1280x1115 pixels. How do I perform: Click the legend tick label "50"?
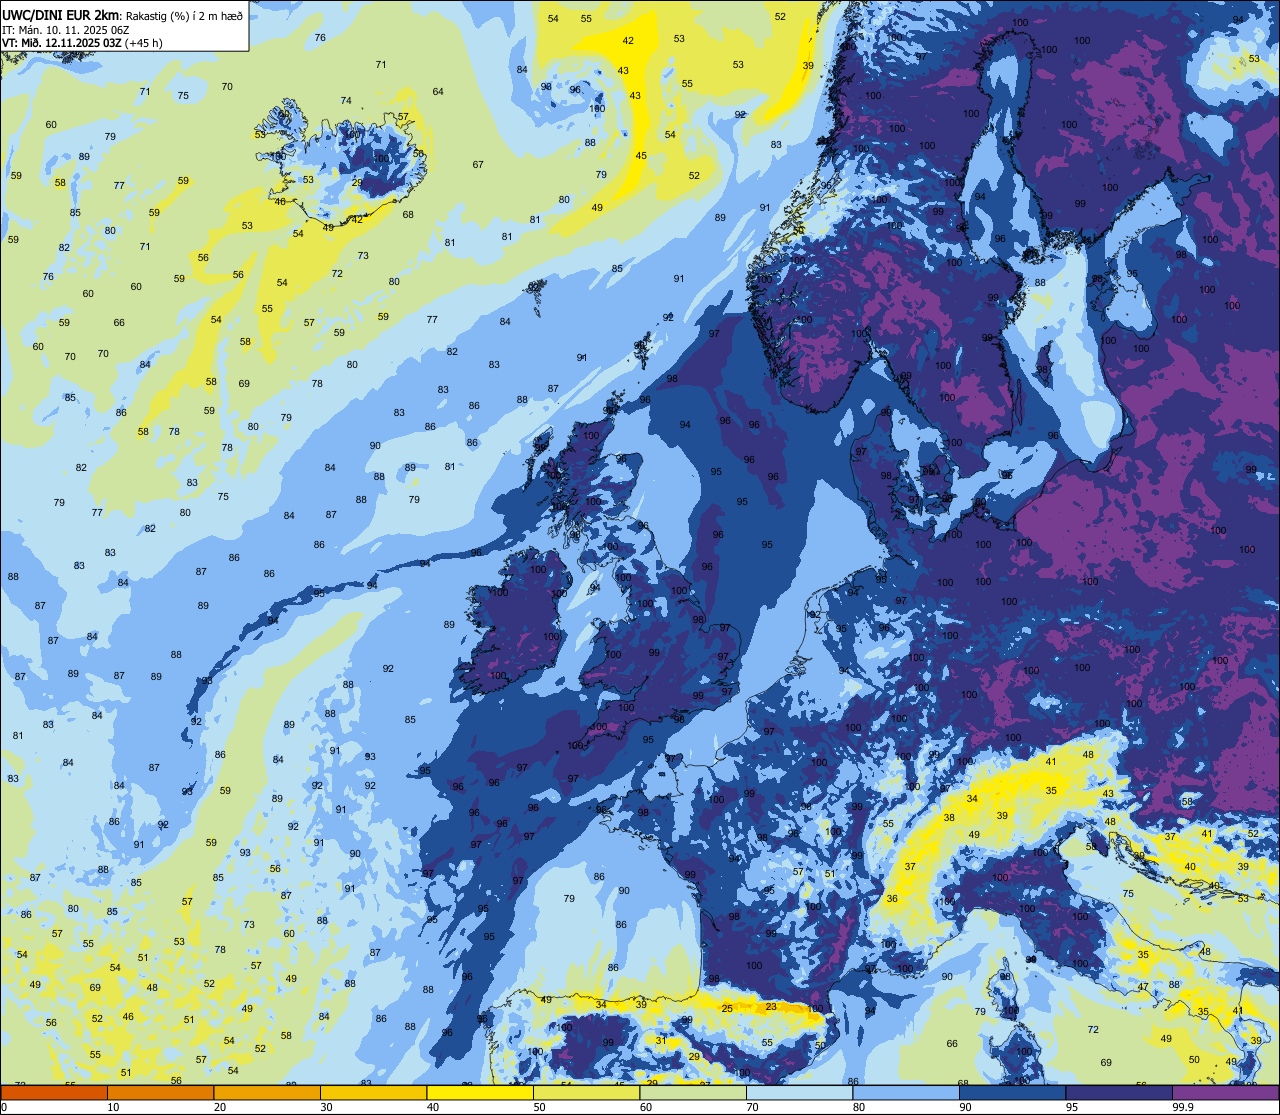pos(539,1107)
